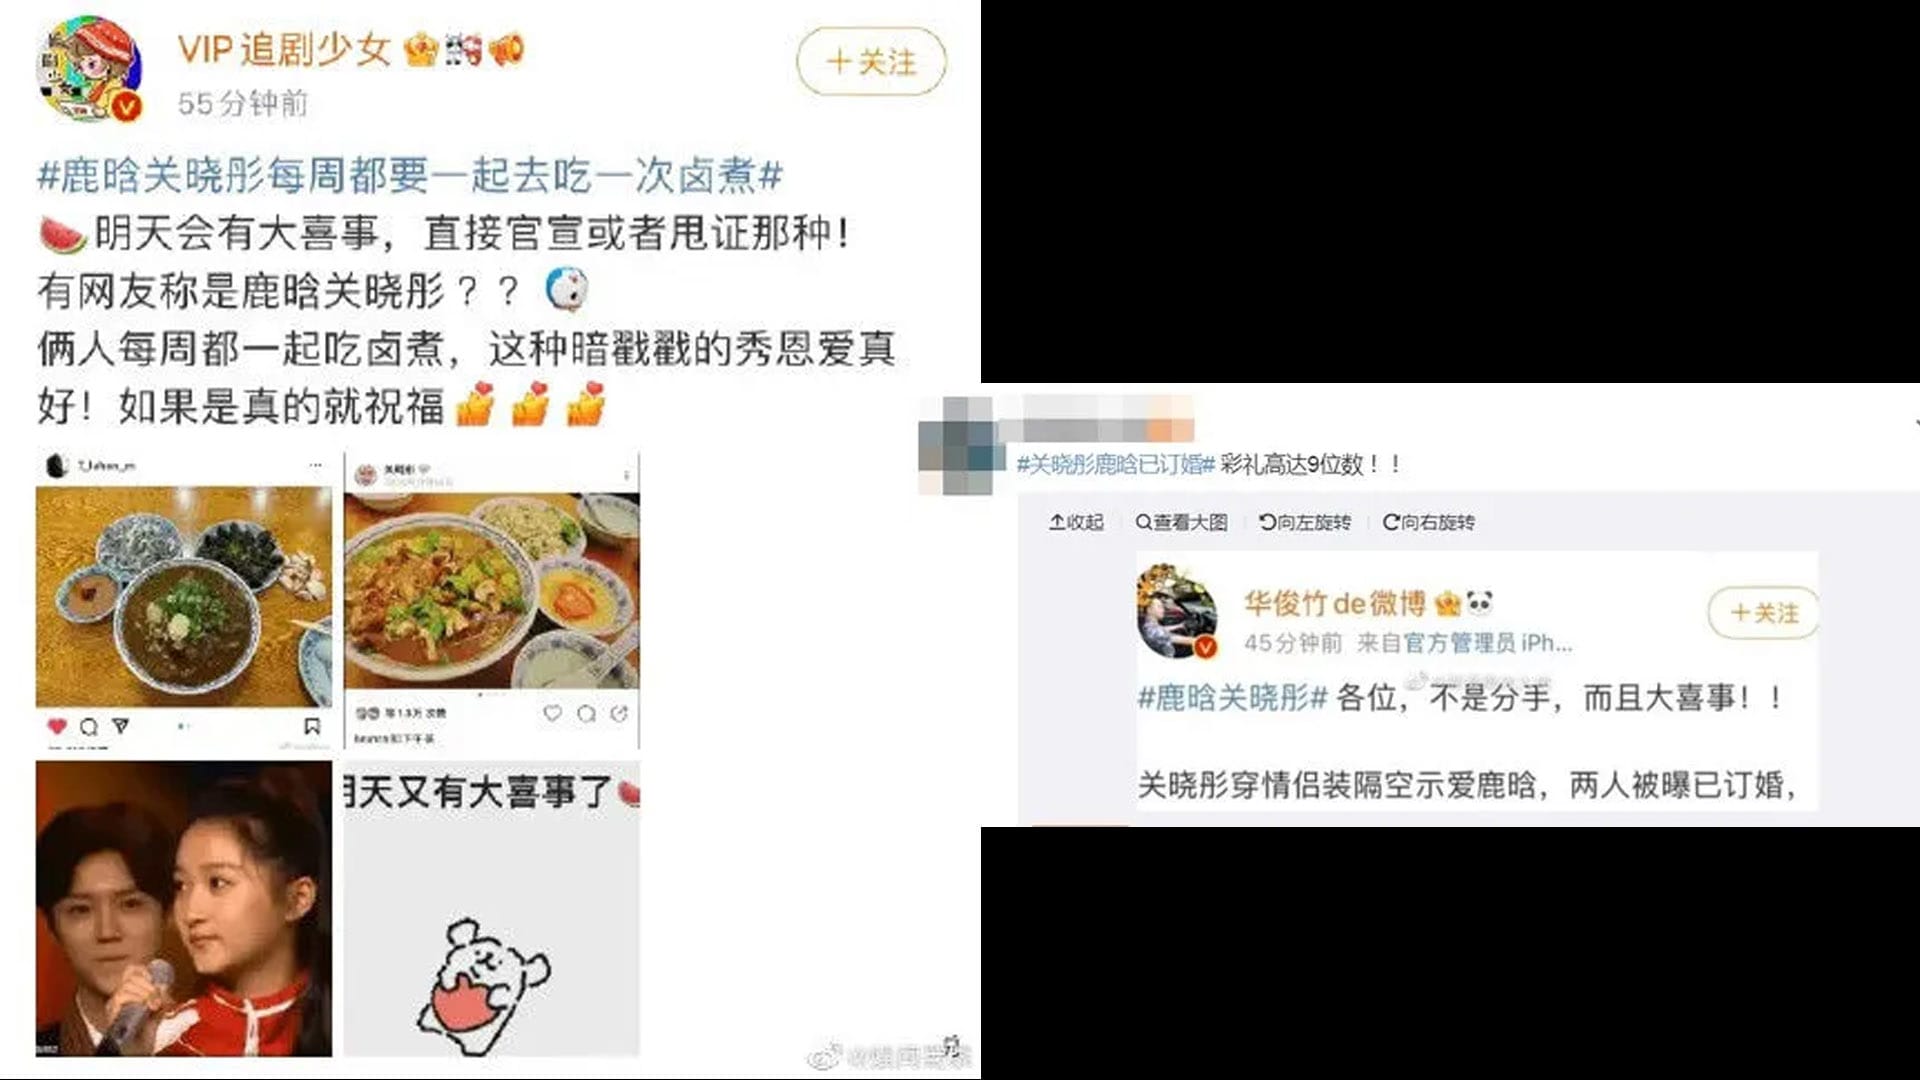Open the stew dish photo thumbnail
This screenshot has height=1080, width=1920.
(x=491, y=590)
